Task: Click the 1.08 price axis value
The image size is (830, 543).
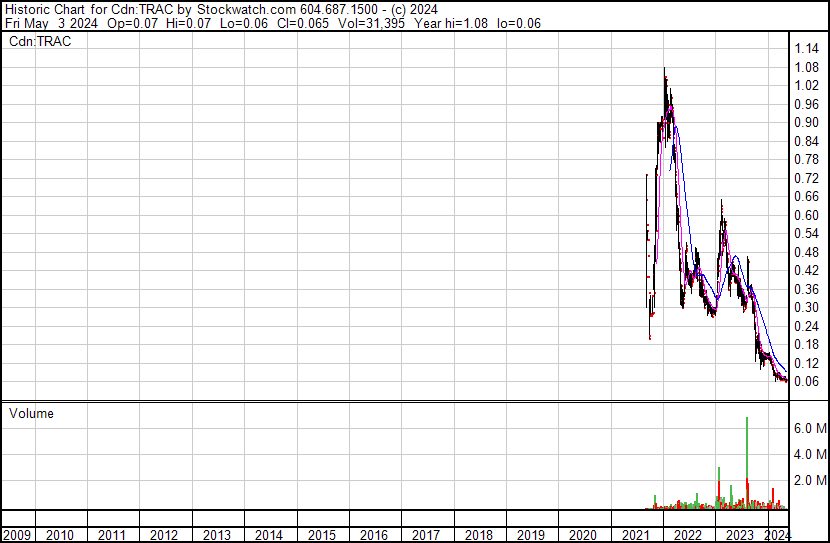Action: coord(807,67)
